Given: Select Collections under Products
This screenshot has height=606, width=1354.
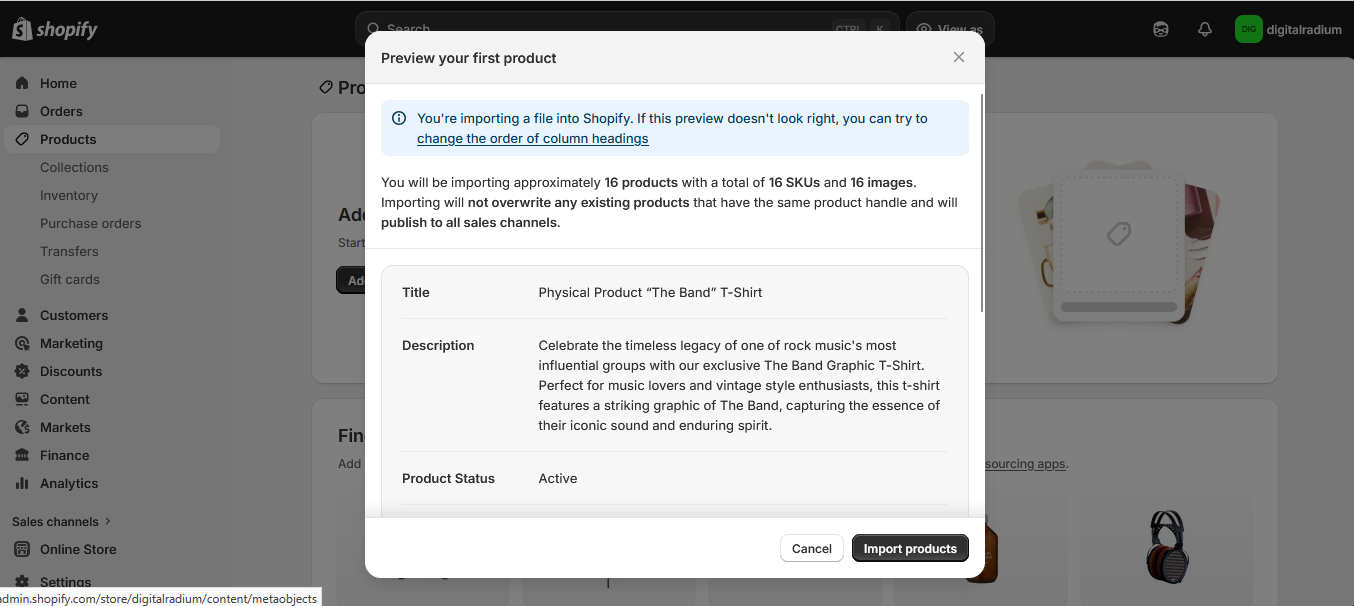Looking at the screenshot, I should coord(75,167).
